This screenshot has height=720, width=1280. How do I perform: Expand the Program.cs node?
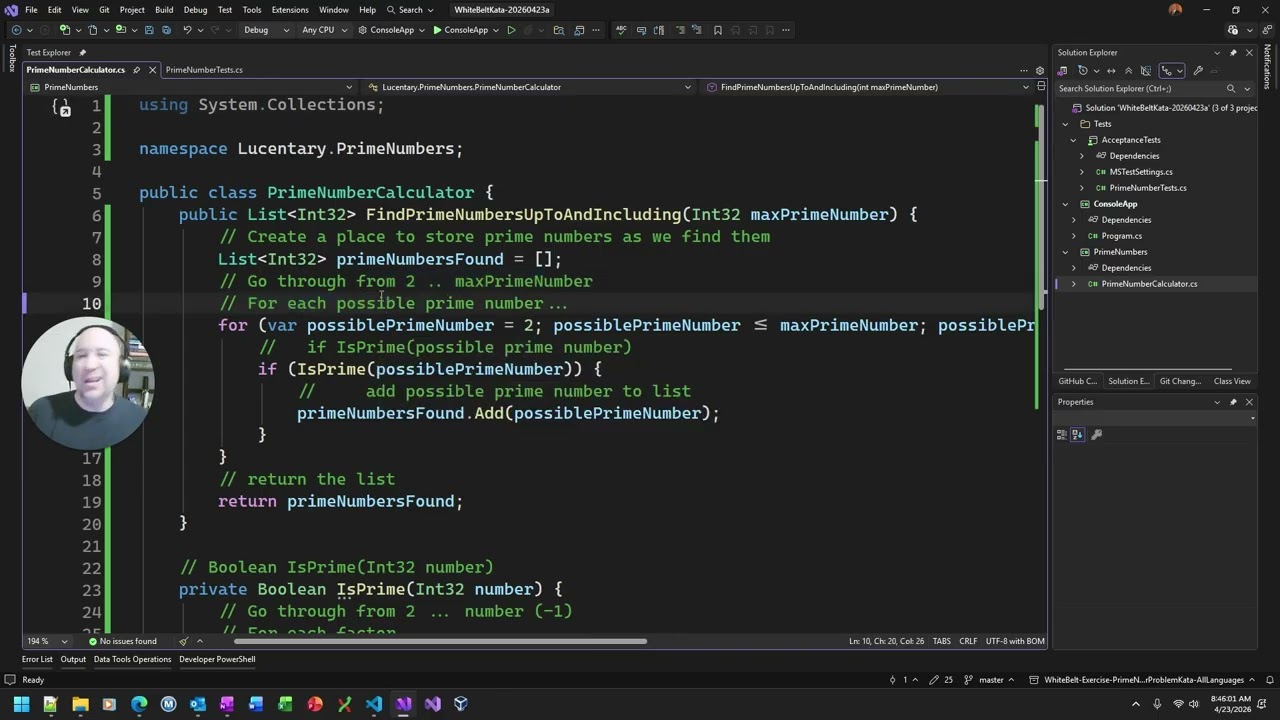coord(1073,236)
